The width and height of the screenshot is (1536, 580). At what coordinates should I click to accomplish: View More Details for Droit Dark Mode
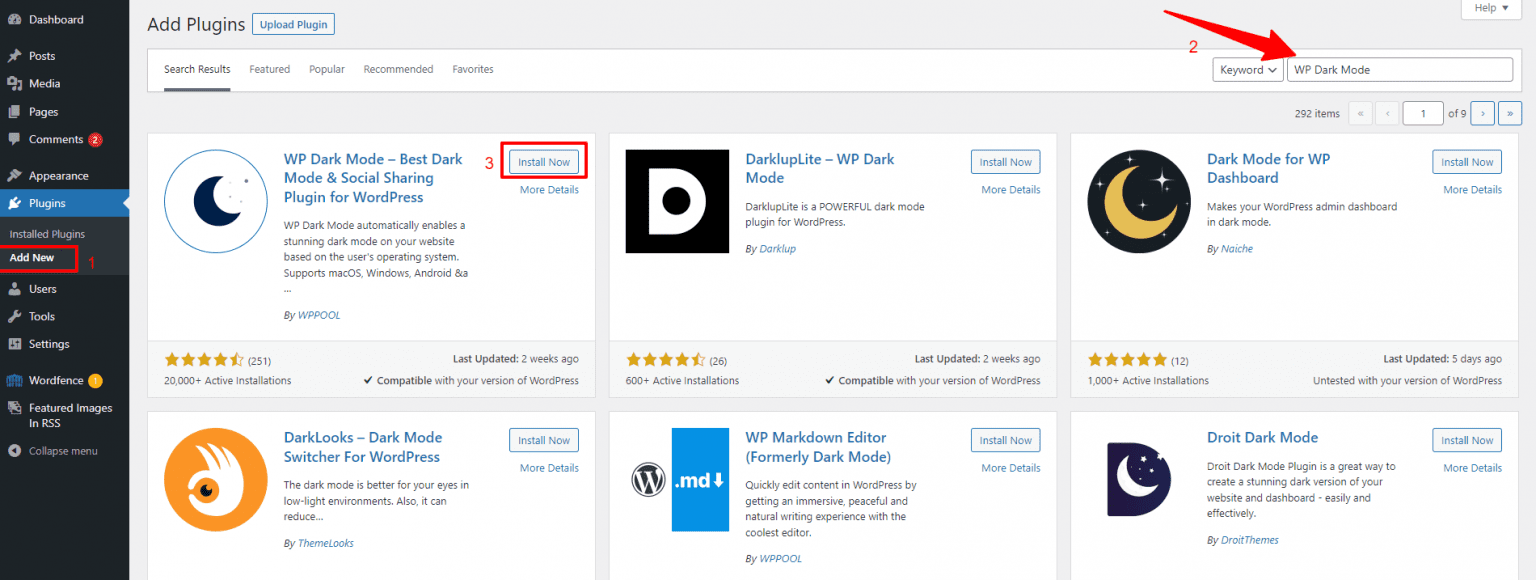[x=1473, y=468]
